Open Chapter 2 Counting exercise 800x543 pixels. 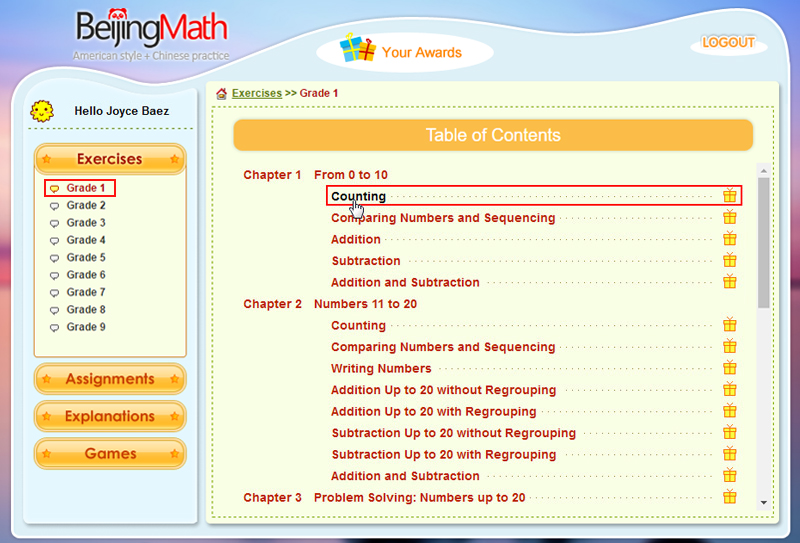pos(358,326)
